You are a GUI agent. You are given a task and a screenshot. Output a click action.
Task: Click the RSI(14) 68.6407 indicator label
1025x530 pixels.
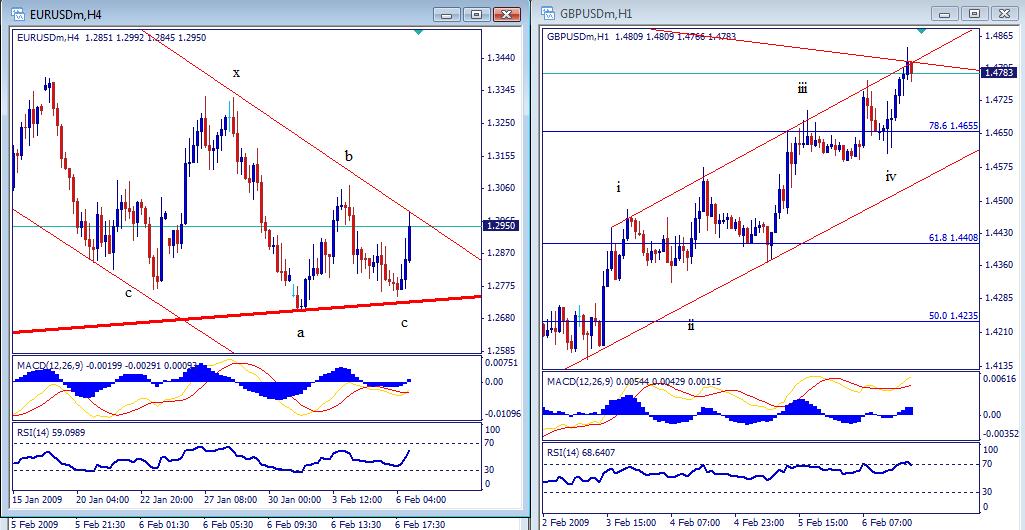(x=580, y=452)
